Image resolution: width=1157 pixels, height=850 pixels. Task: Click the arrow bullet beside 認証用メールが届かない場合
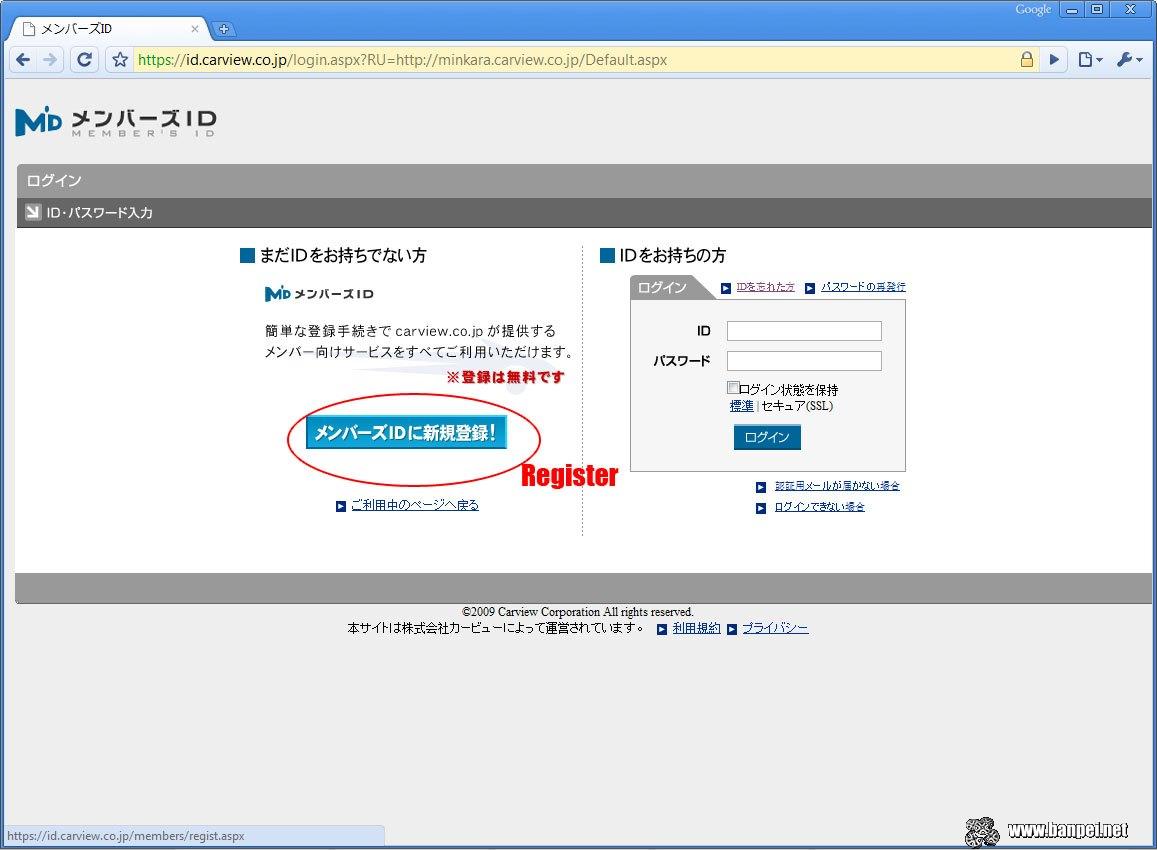coord(761,487)
